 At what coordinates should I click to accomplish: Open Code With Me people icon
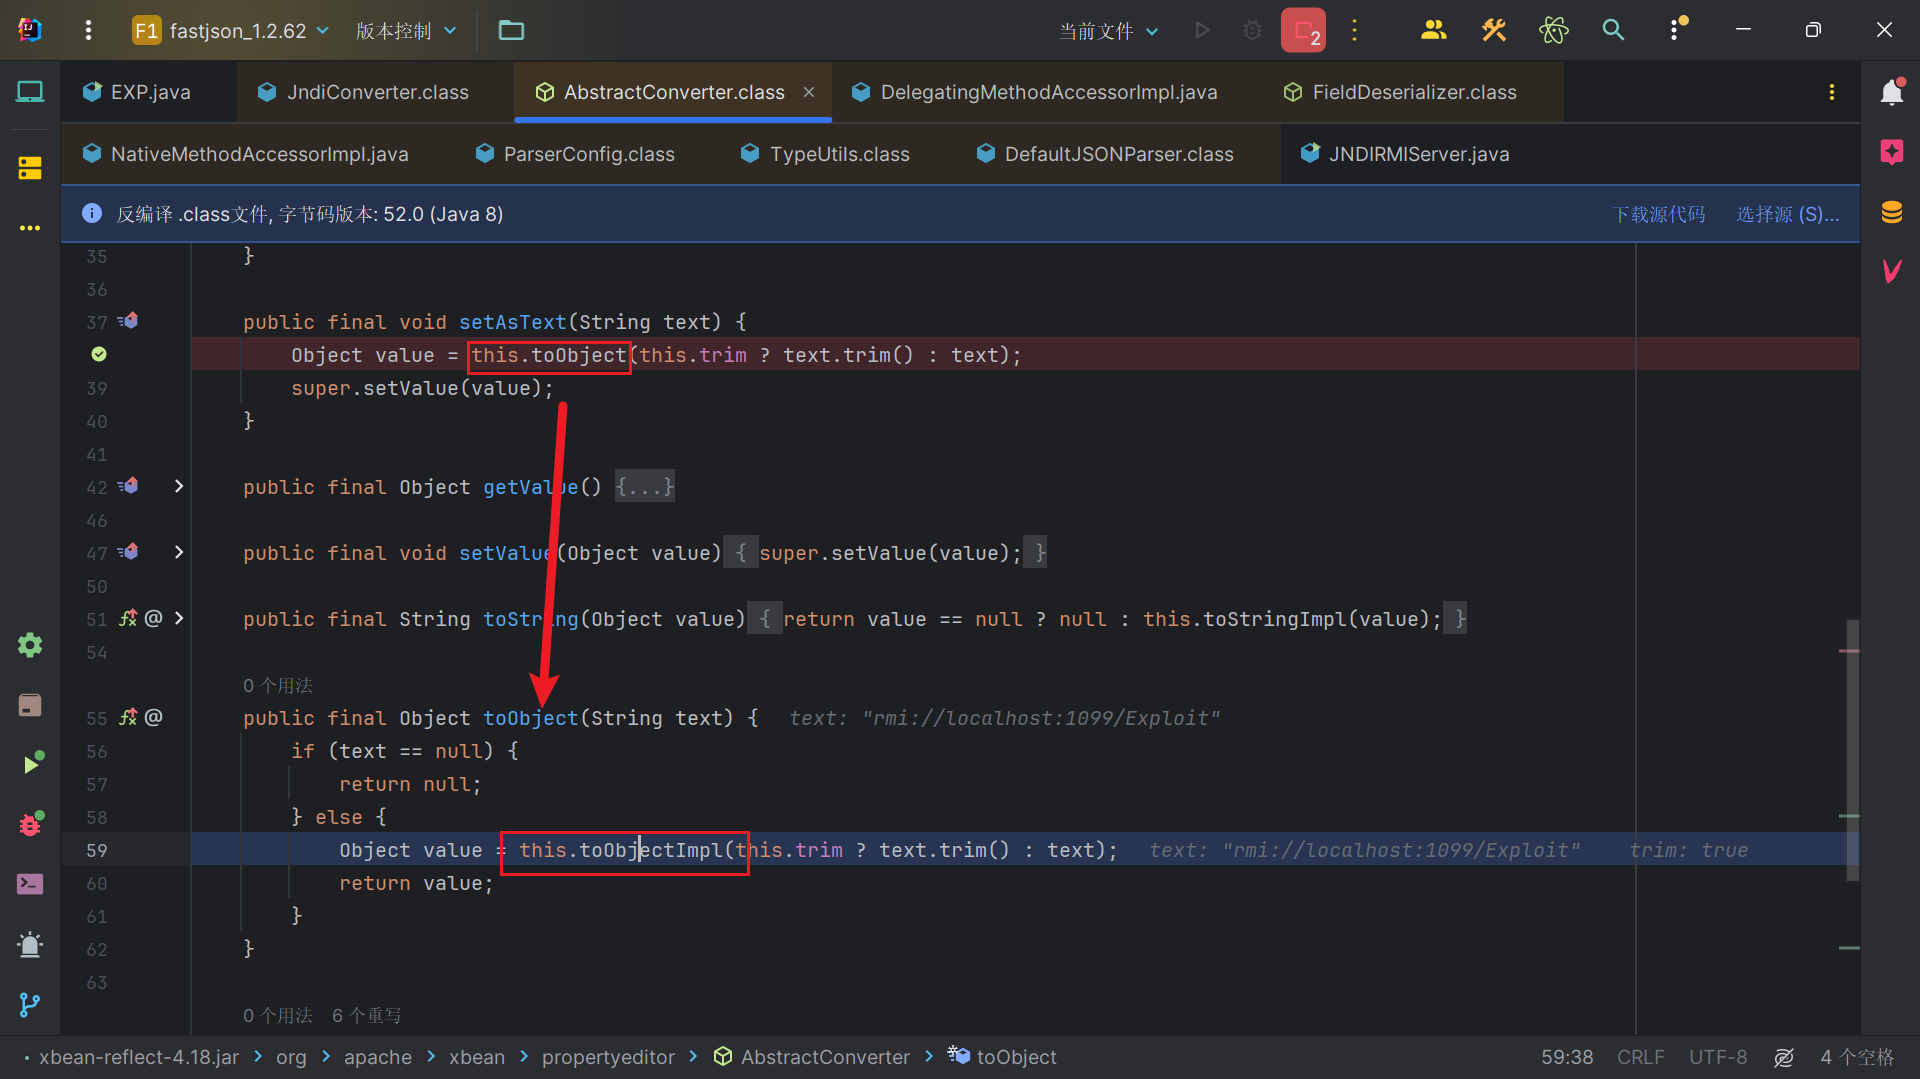click(1433, 30)
